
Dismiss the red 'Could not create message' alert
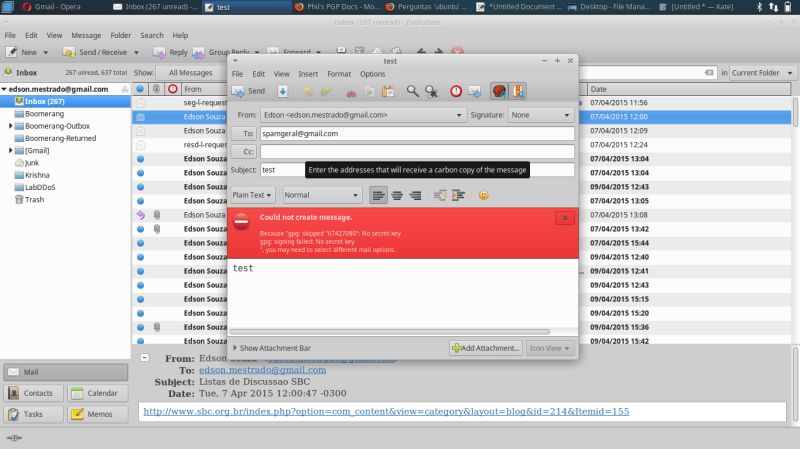click(565, 218)
